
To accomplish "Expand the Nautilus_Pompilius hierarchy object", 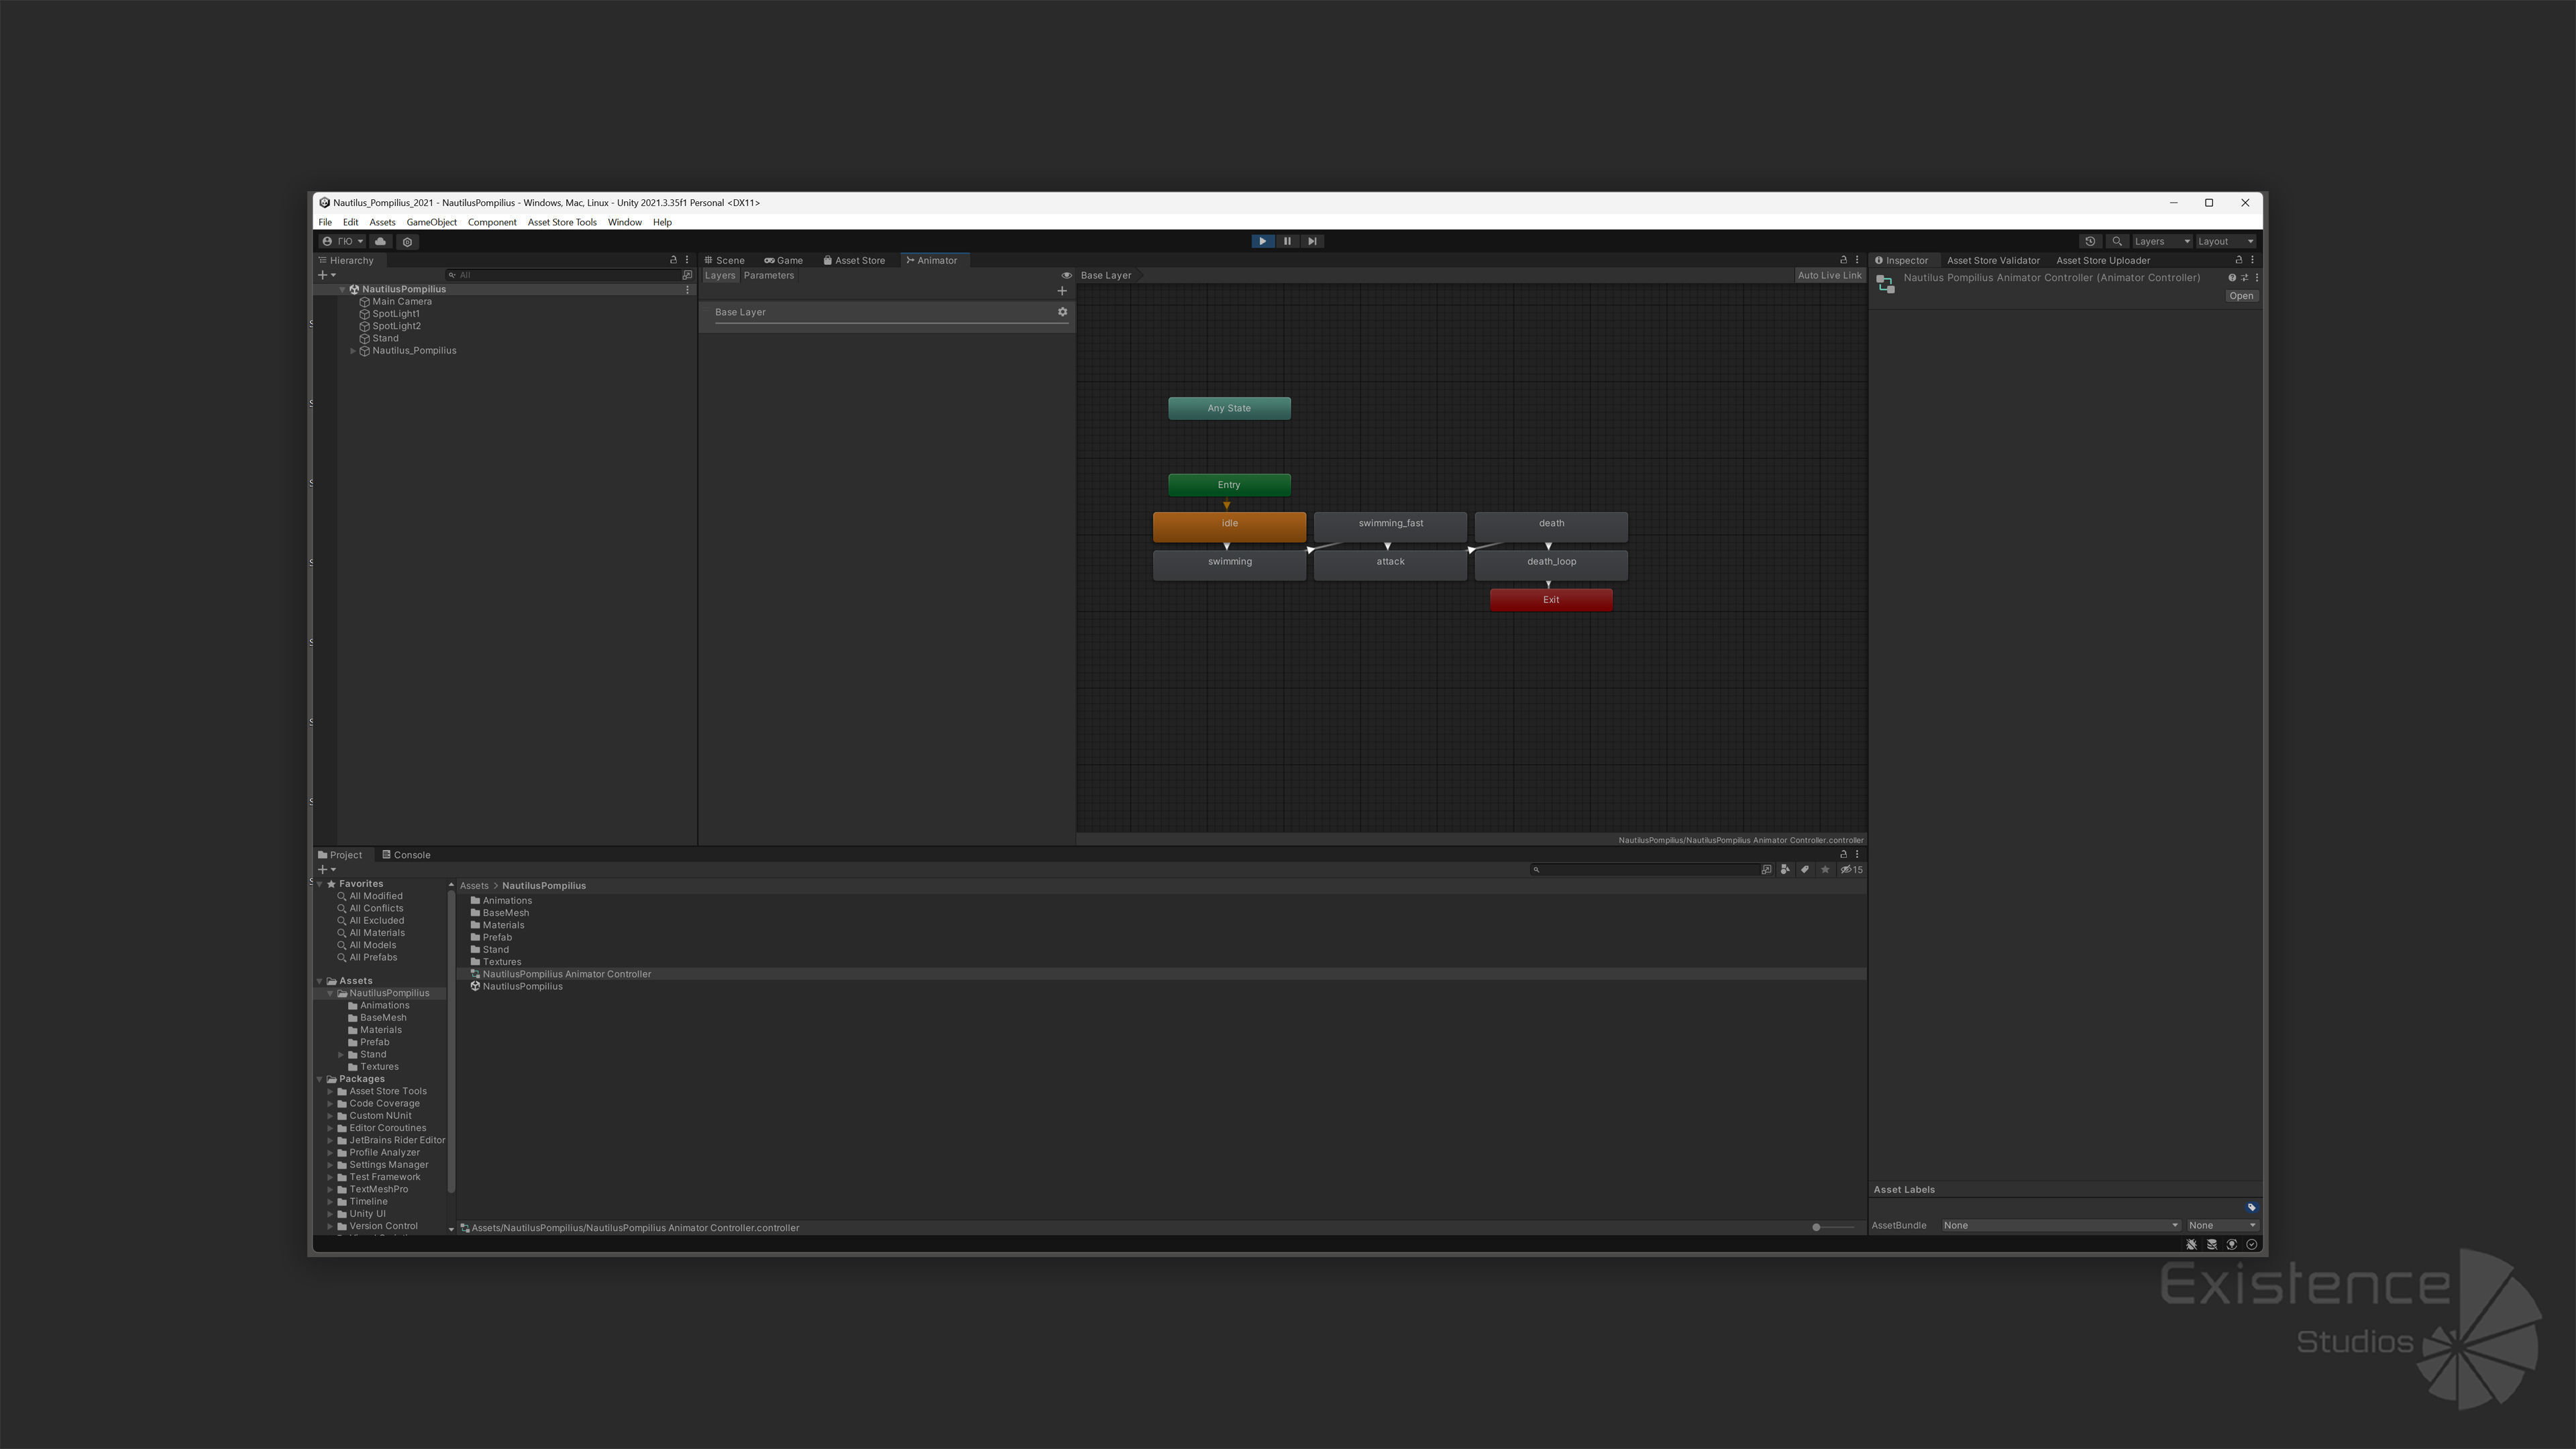I will (x=353, y=351).
